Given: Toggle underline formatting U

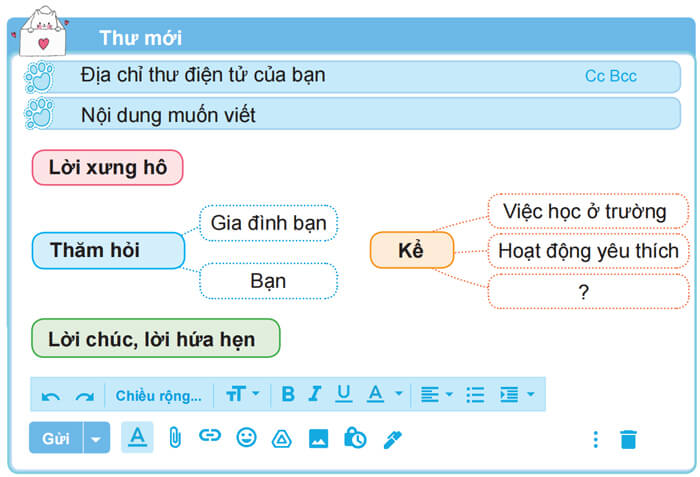Looking at the screenshot, I should point(344,394).
